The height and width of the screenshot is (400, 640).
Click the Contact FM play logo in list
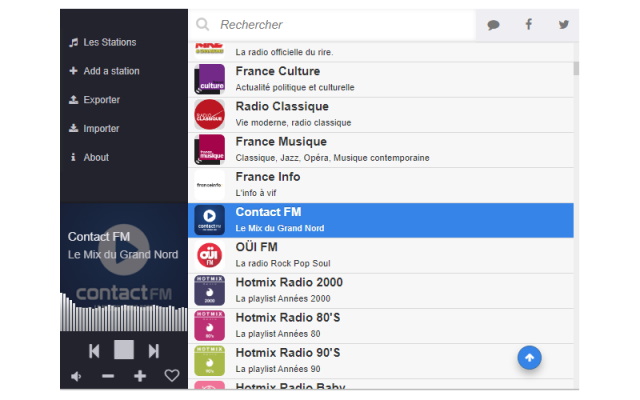209,220
